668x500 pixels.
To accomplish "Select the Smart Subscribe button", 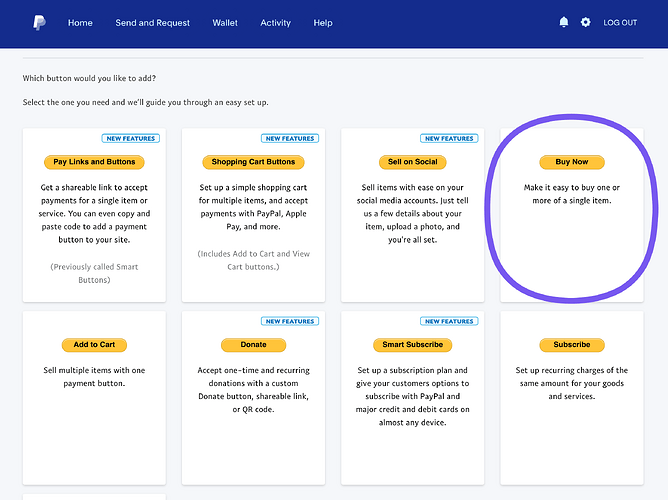I will (412, 345).
